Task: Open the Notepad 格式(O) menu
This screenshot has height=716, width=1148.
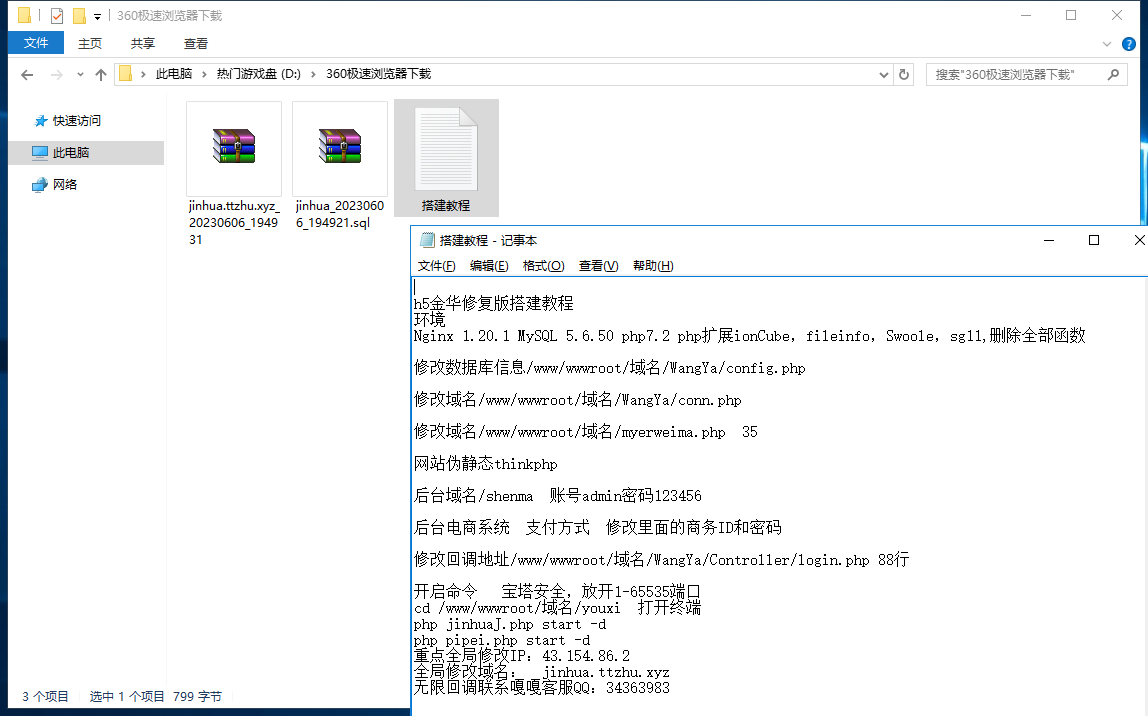Action: pos(543,266)
